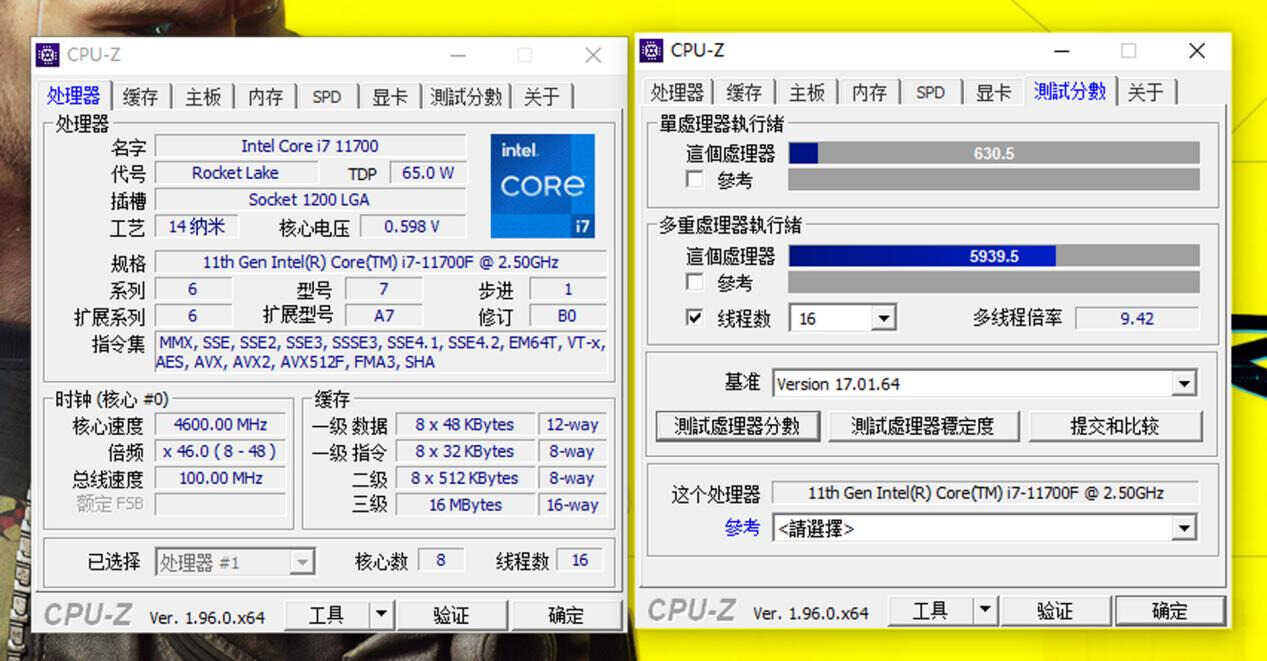Switch to 处理器 tab in right CPU-Z window
The image size is (1267, 661).
click(677, 93)
